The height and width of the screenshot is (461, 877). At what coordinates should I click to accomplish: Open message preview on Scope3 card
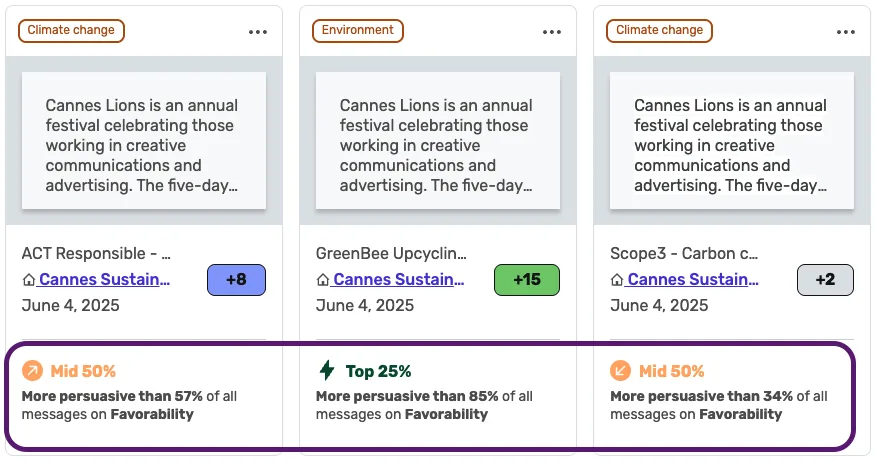click(732, 140)
